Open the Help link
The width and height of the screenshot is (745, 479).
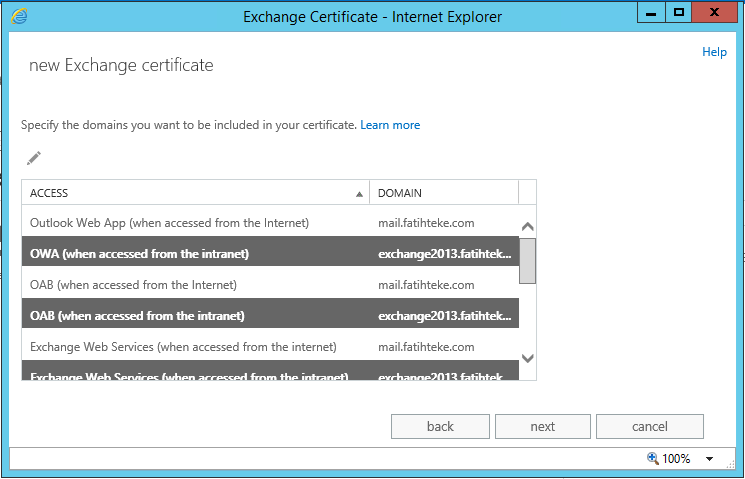point(714,52)
